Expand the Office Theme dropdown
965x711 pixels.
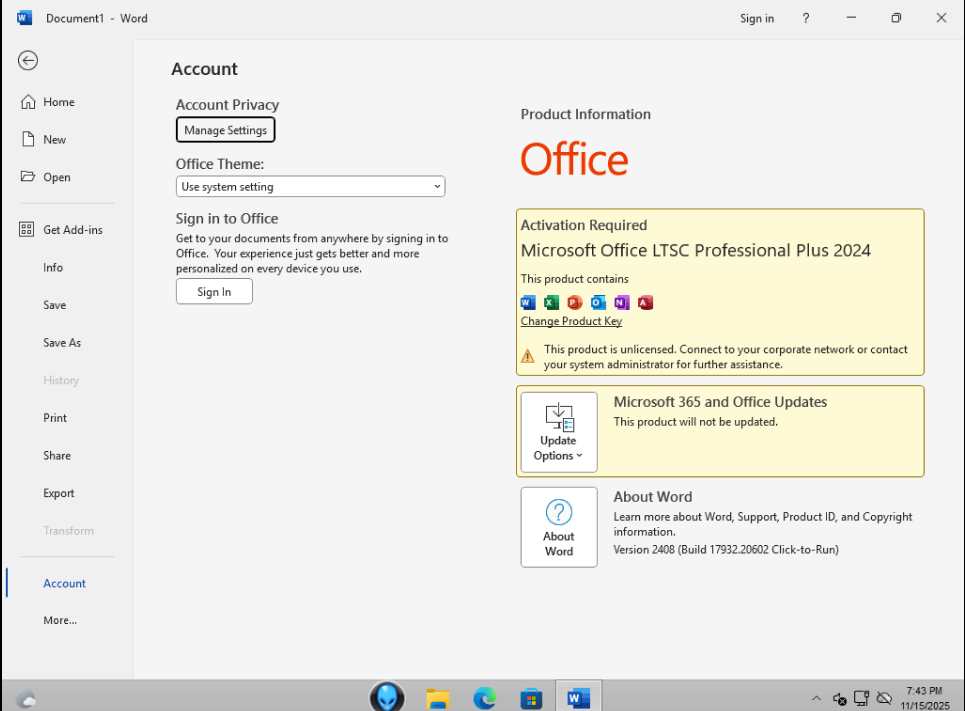[x=310, y=187]
